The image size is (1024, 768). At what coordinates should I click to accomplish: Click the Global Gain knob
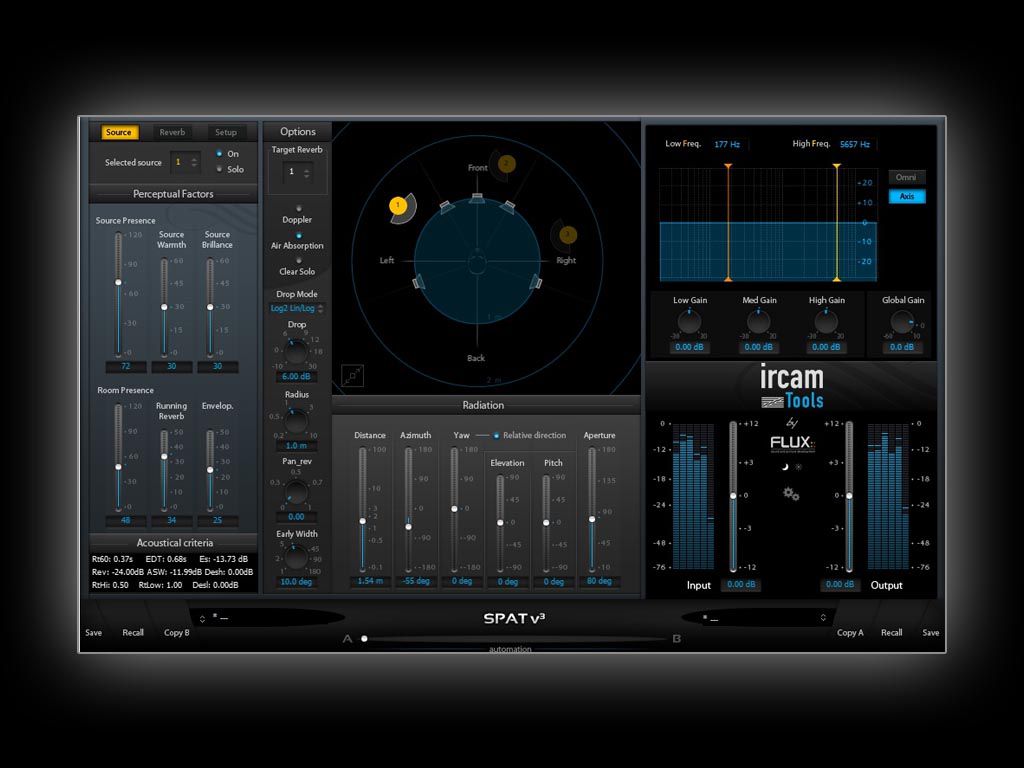pos(902,321)
